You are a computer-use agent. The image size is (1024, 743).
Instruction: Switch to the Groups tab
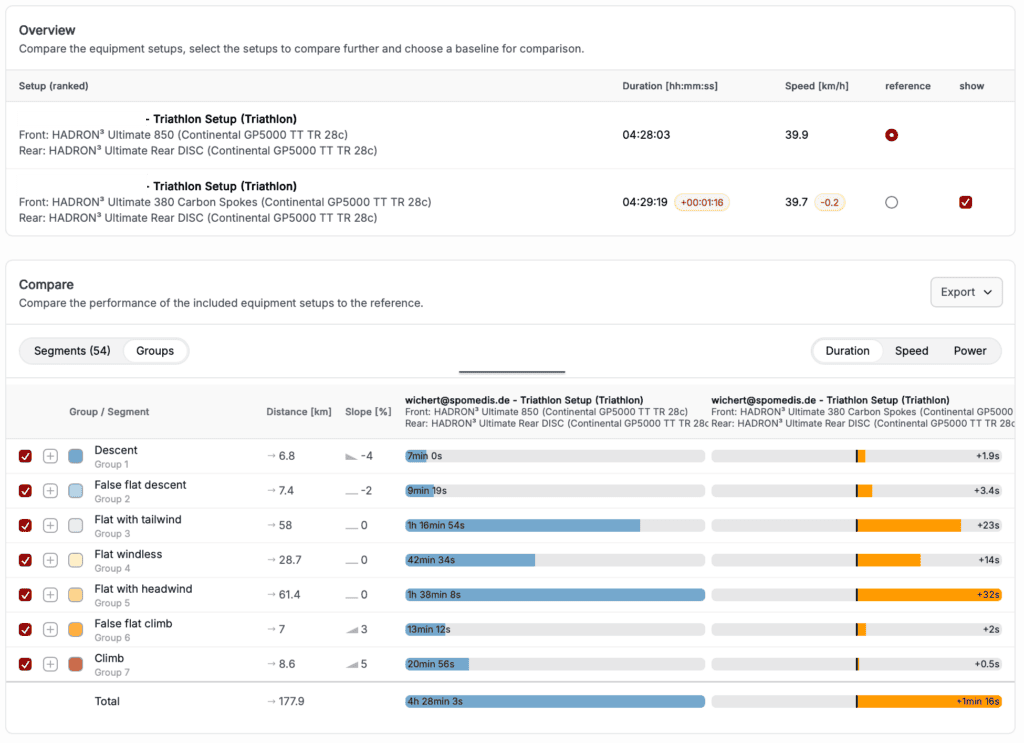pyautogui.click(x=155, y=351)
